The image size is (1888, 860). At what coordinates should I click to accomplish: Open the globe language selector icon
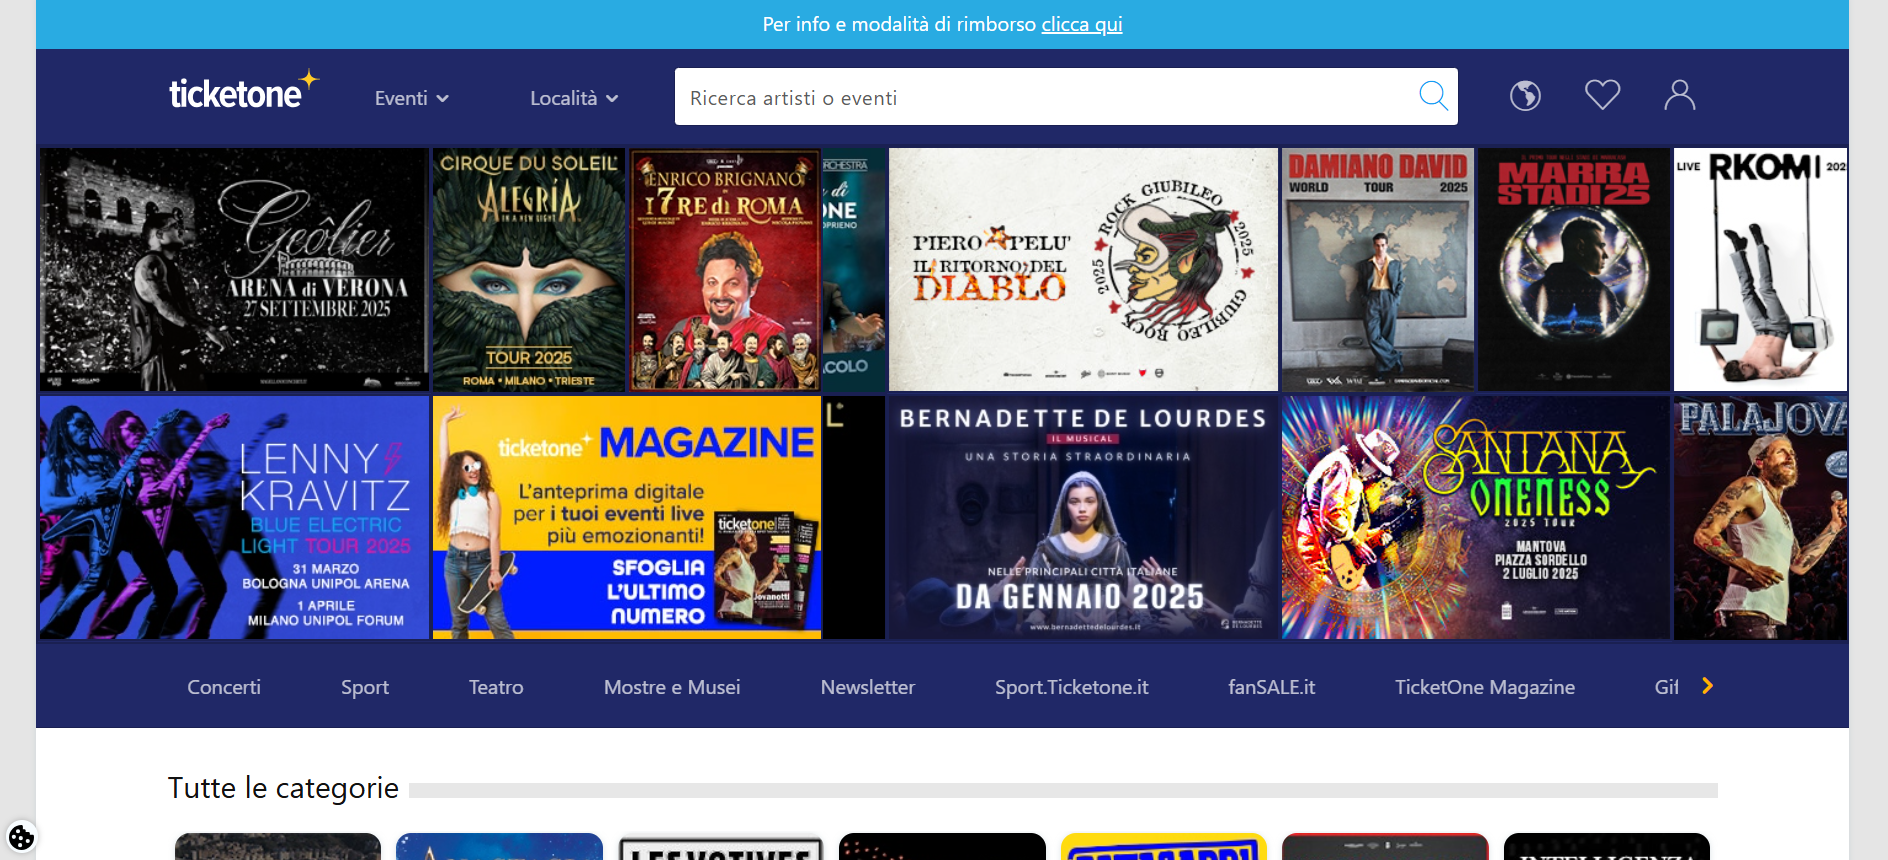click(x=1525, y=96)
